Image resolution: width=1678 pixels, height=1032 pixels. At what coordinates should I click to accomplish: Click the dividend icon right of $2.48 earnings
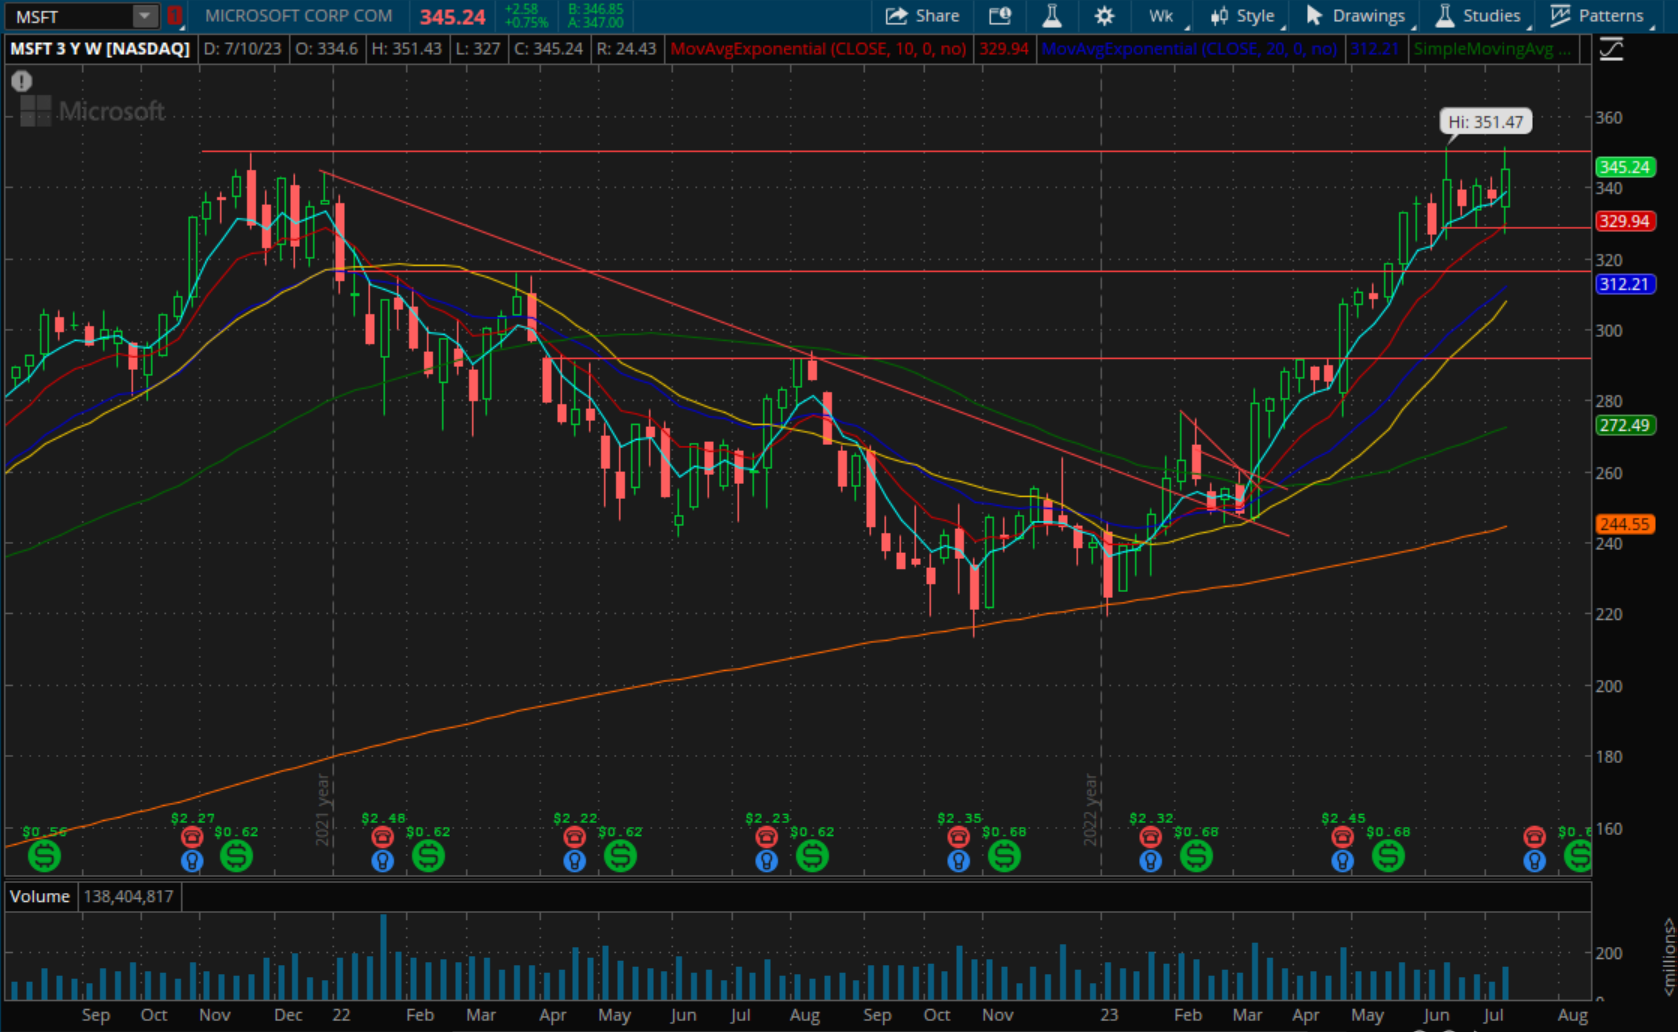(x=428, y=856)
